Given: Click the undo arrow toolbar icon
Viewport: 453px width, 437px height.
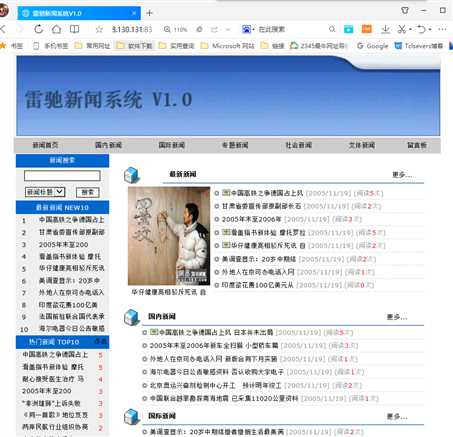Looking at the screenshot, I should tap(422, 29).
